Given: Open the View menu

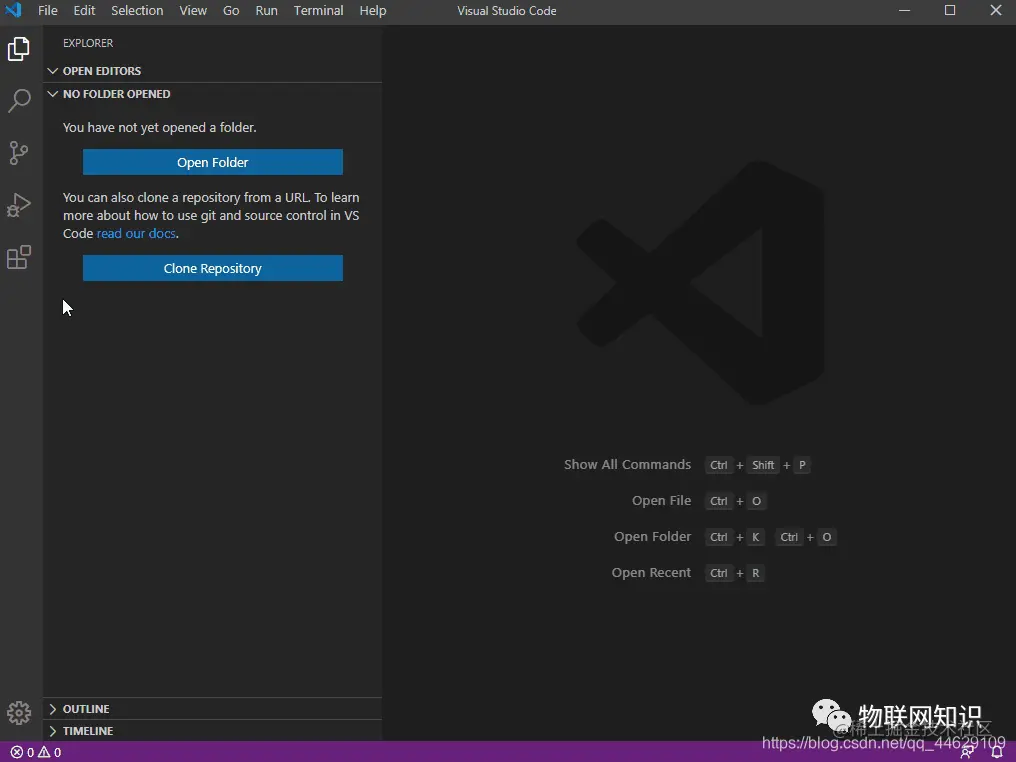Looking at the screenshot, I should tap(193, 10).
